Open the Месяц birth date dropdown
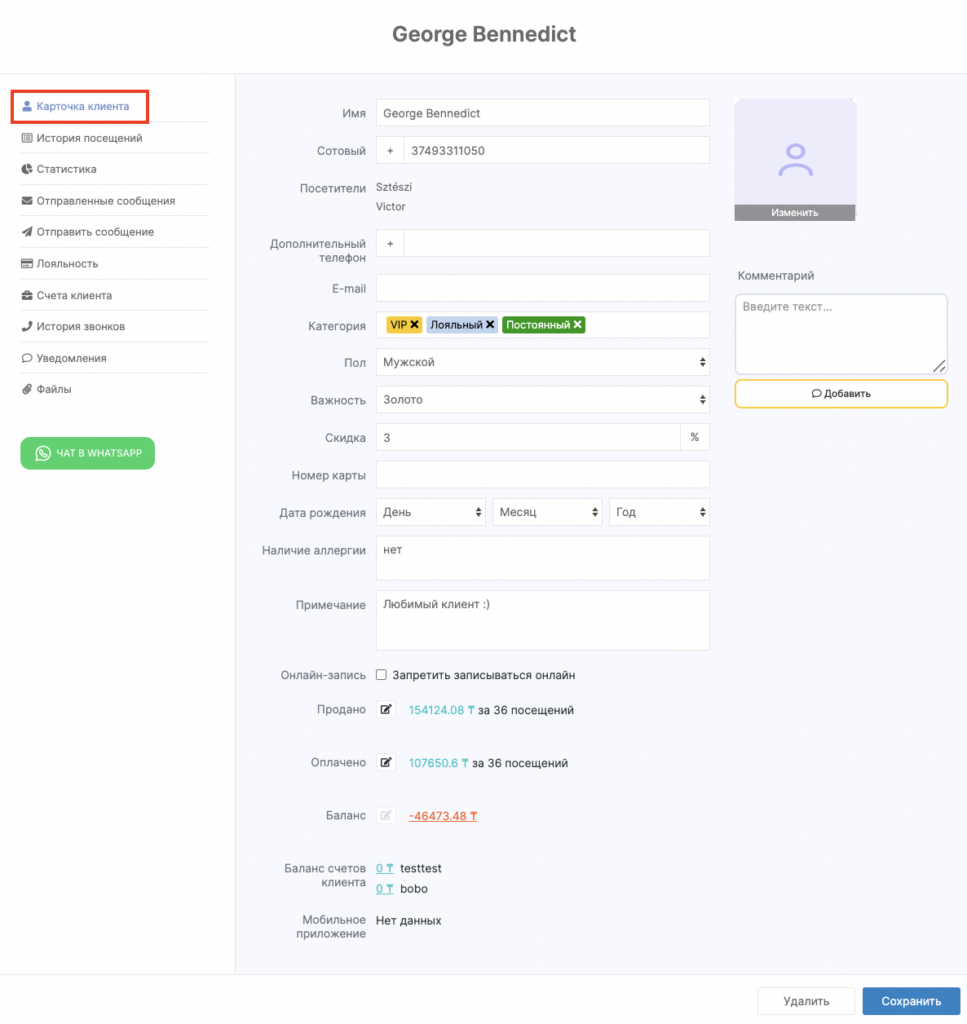Image resolution: width=967 pixels, height=1024 pixels. click(x=548, y=512)
